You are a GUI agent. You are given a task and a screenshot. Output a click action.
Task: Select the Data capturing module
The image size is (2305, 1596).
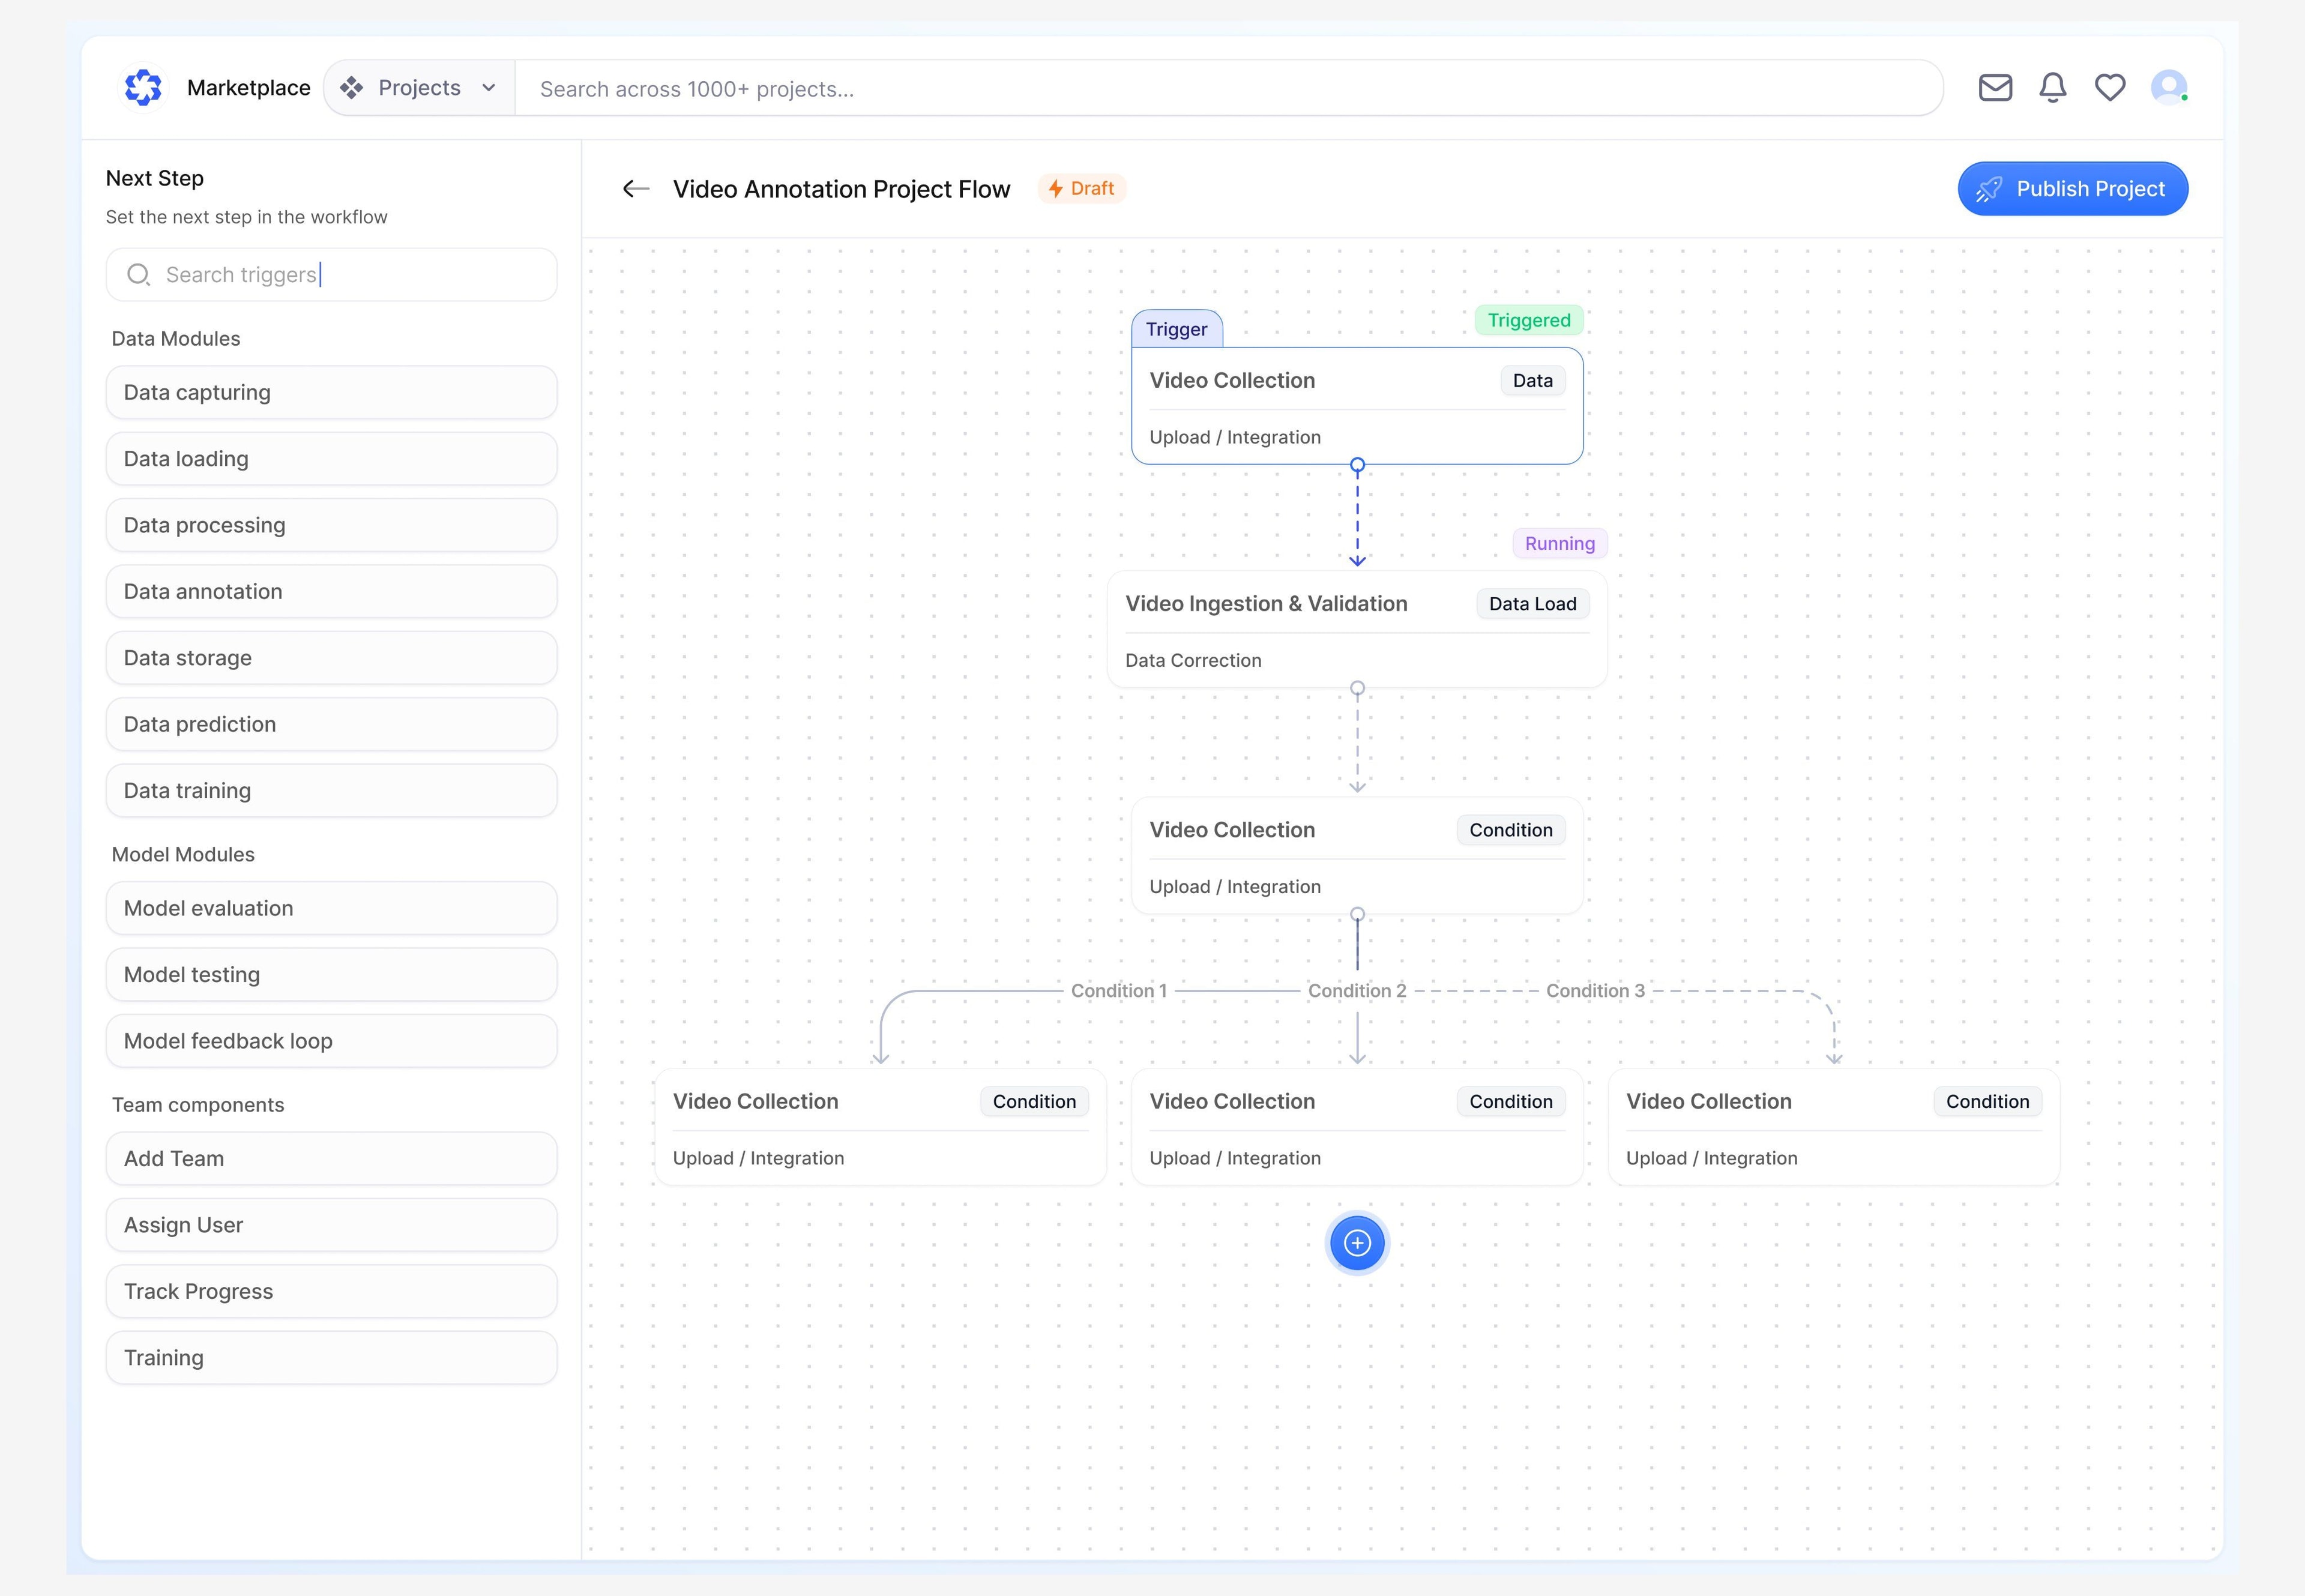pos(331,392)
